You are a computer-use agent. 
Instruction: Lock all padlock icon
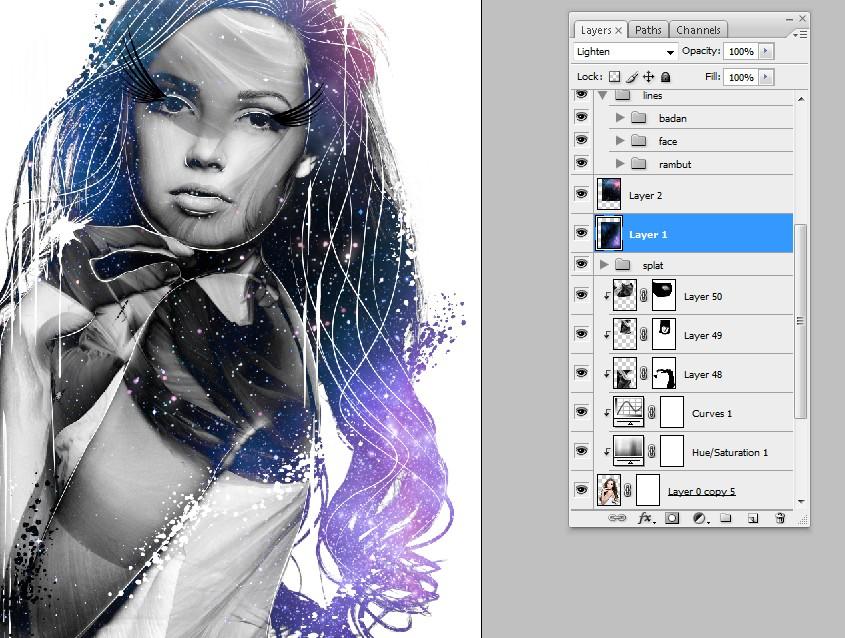tap(666, 77)
